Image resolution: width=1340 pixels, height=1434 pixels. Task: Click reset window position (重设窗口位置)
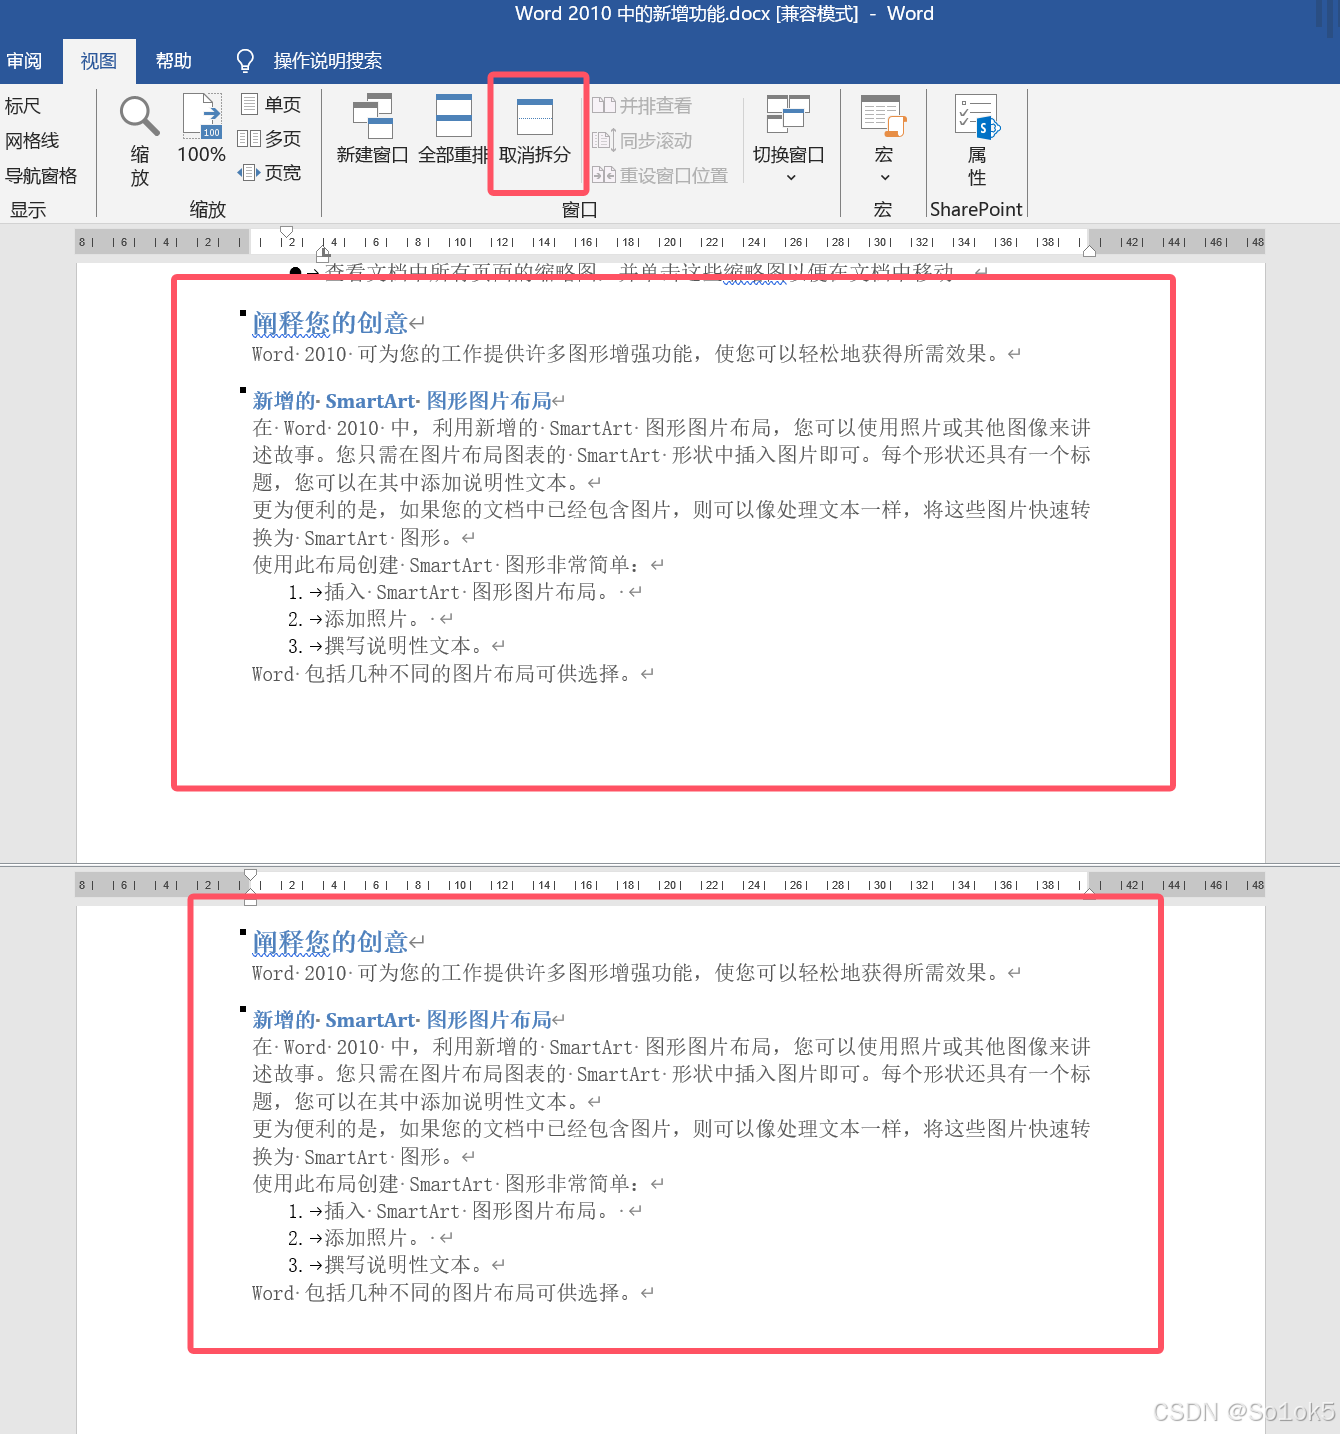click(x=660, y=175)
